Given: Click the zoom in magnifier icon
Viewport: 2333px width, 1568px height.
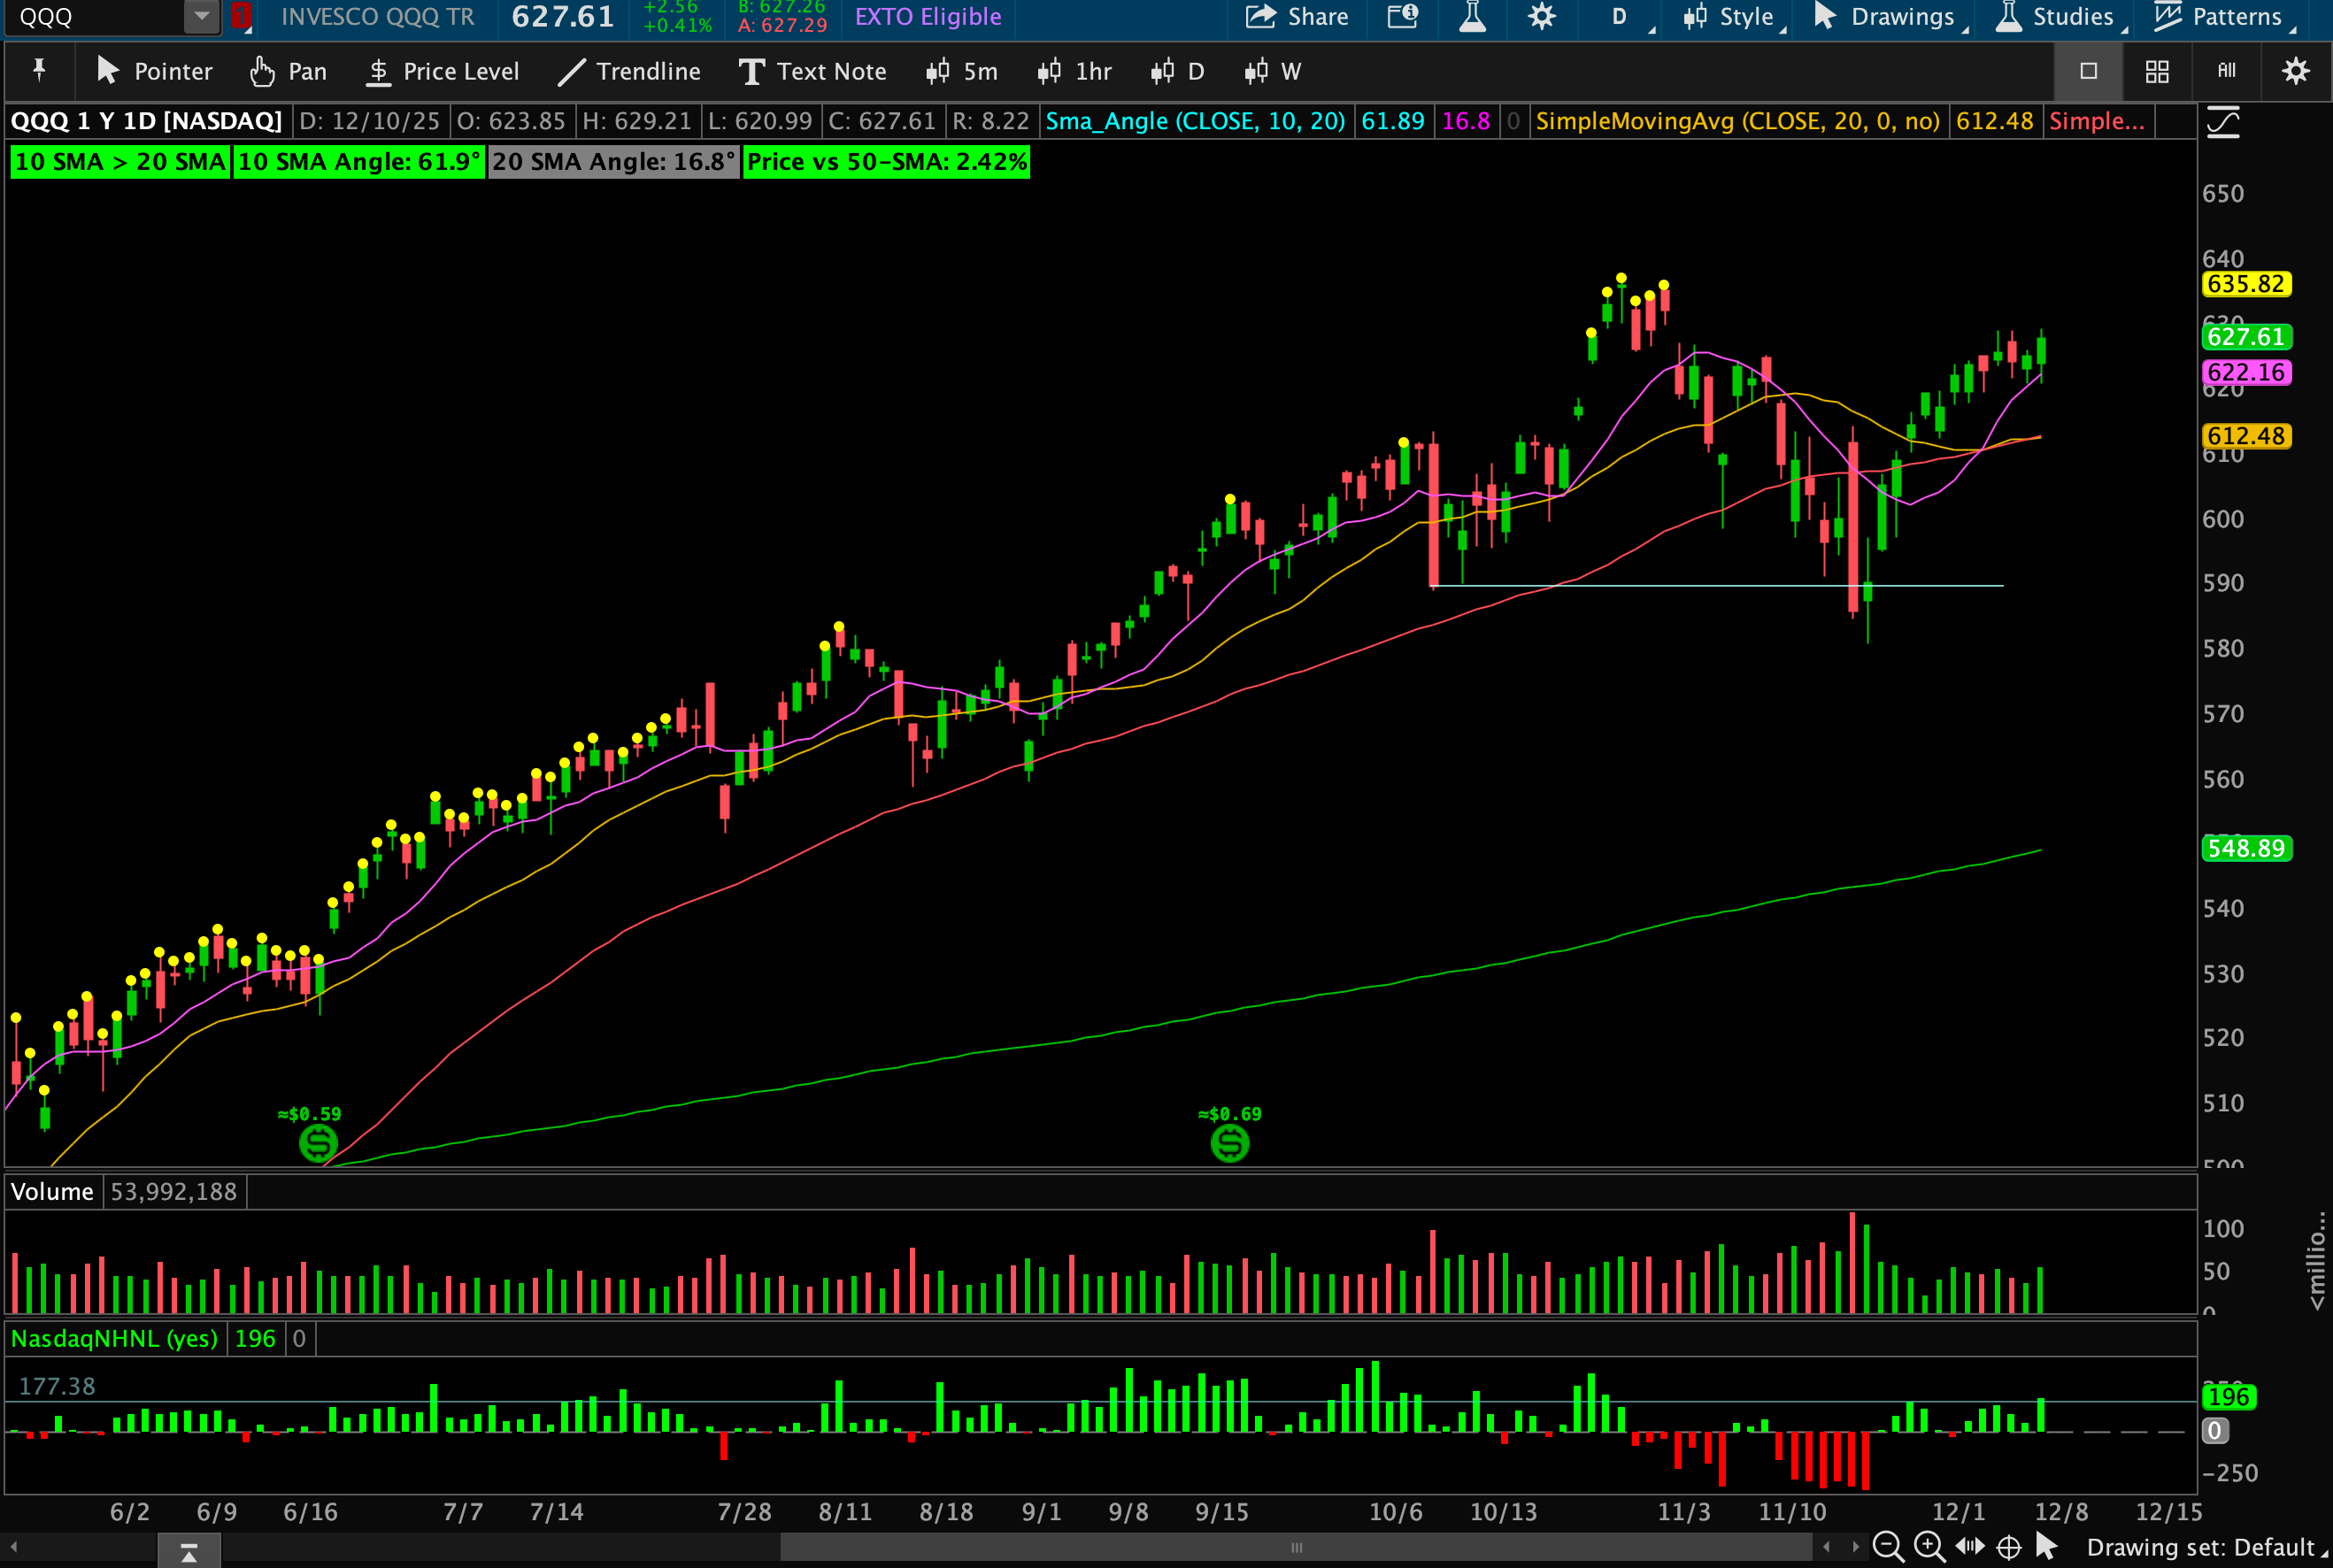Looking at the screenshot, I should (1928, 1547).
